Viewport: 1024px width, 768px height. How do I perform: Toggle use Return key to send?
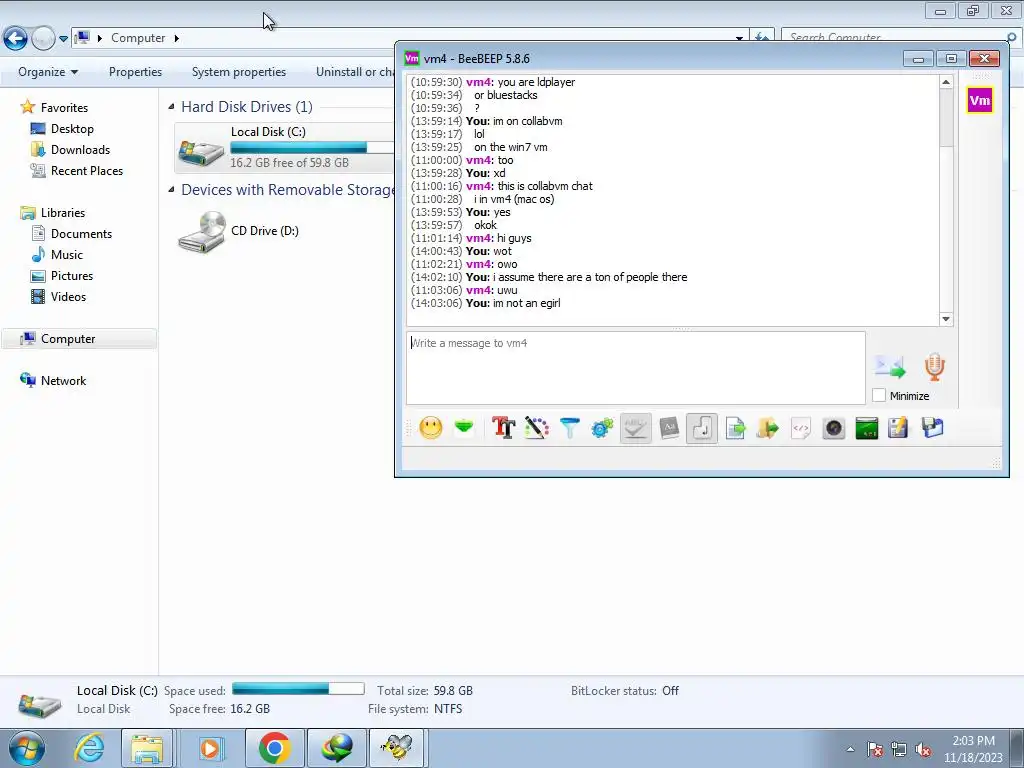702,428
